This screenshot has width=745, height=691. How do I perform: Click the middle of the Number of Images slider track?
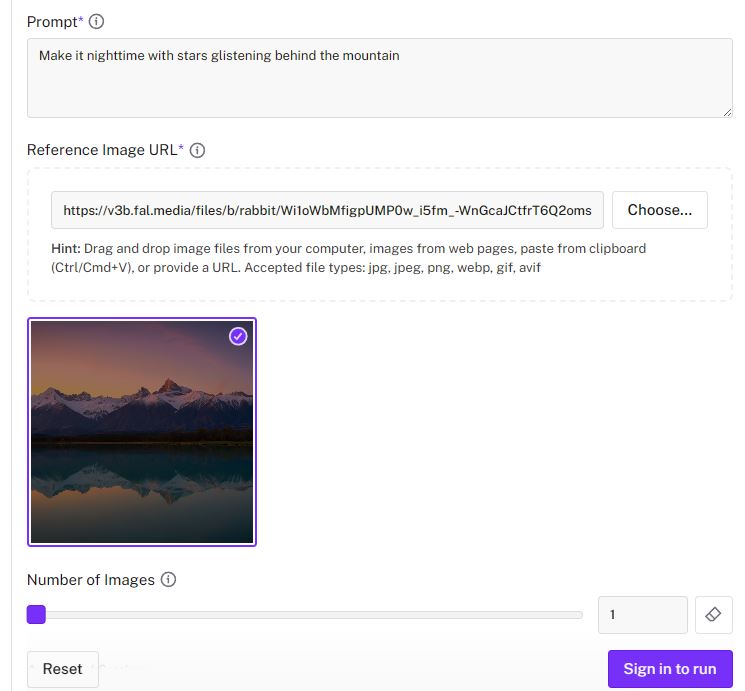pyautogui.click(x=310, y=615)
